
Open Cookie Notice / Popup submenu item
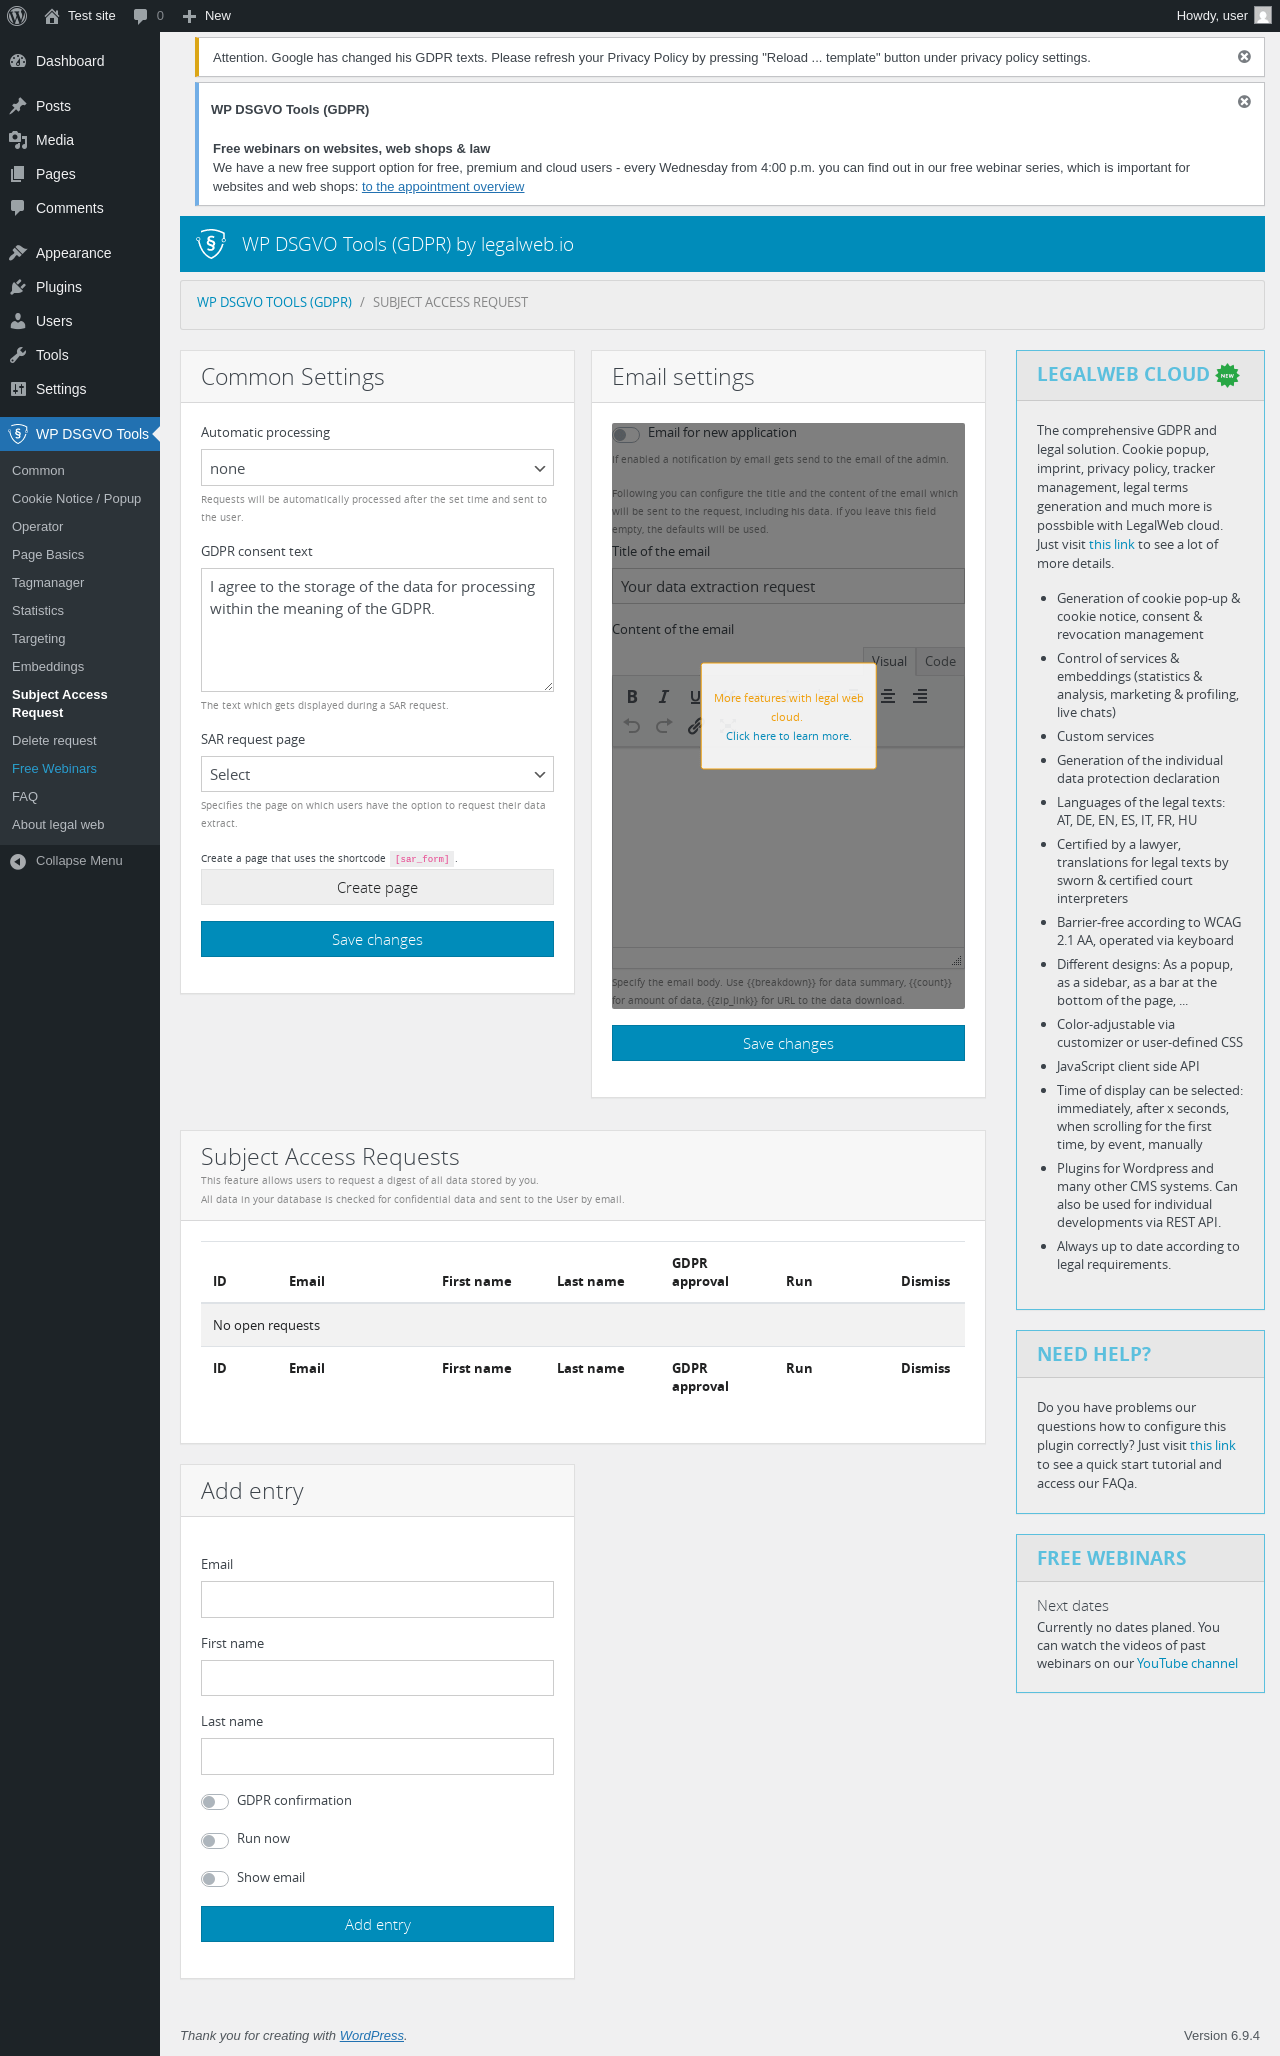click(x=76, y=499)
